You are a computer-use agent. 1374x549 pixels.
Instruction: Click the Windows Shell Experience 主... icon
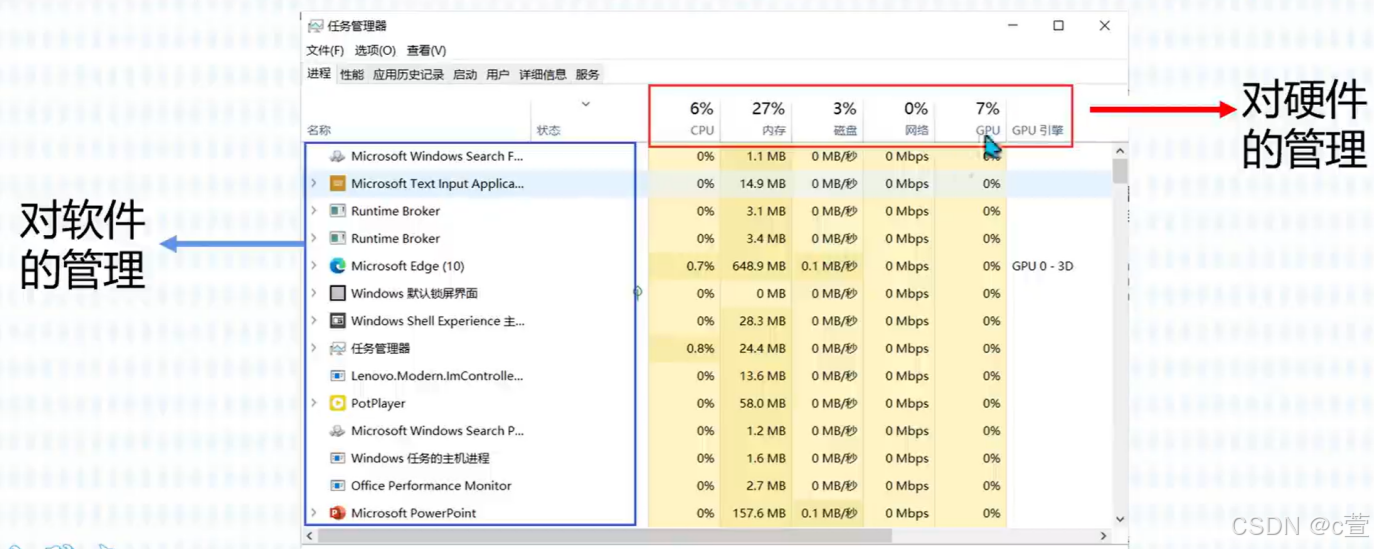[x=338, y=321]
